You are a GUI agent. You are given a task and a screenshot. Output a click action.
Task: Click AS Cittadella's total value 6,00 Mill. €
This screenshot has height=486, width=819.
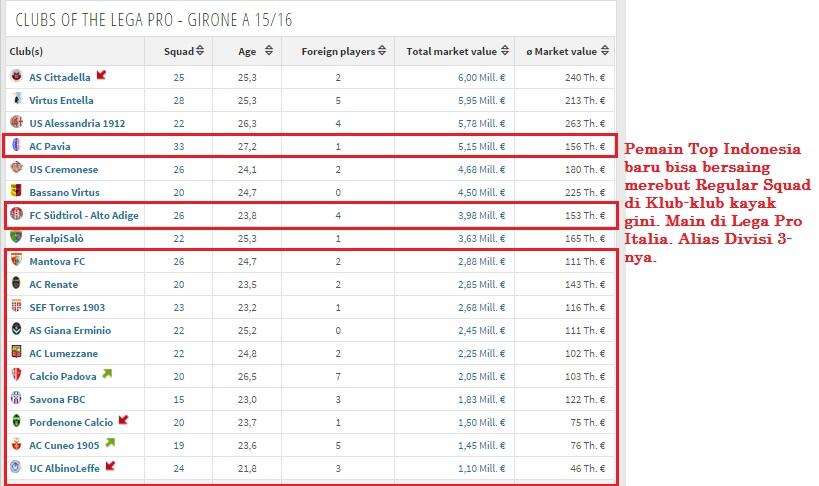[x=482, y=77]
